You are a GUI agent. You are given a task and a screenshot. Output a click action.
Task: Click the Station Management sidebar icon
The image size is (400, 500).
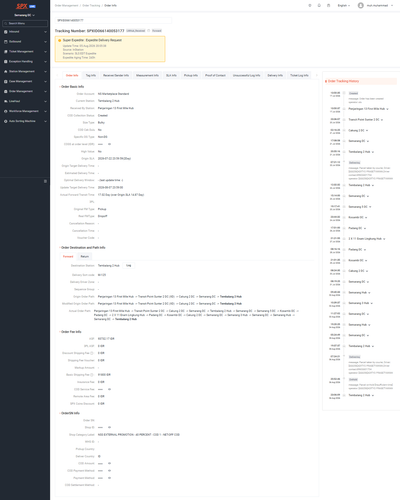(x=6, y=71)
